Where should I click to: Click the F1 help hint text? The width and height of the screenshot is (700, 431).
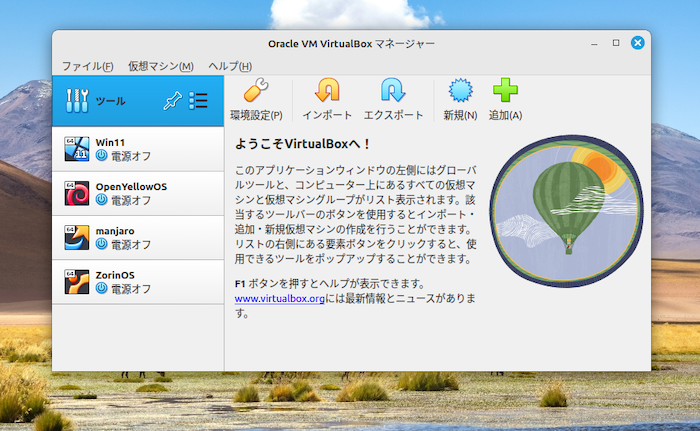330,284
